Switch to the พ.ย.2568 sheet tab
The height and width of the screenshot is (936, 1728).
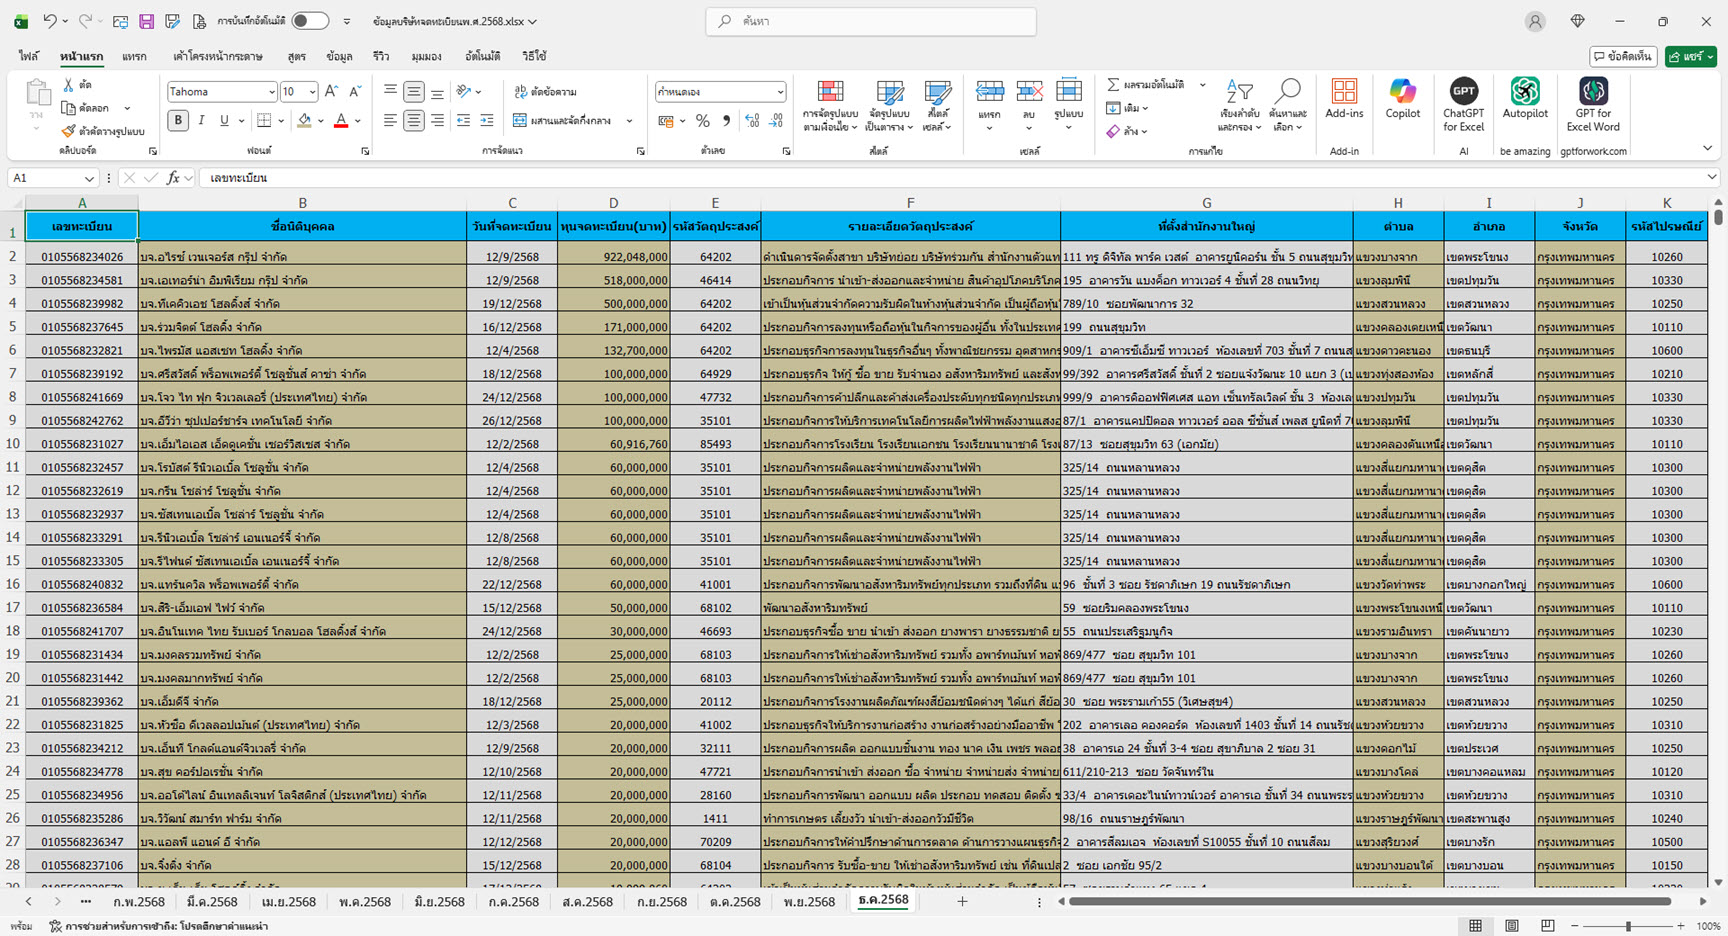(x=808, y=902)
